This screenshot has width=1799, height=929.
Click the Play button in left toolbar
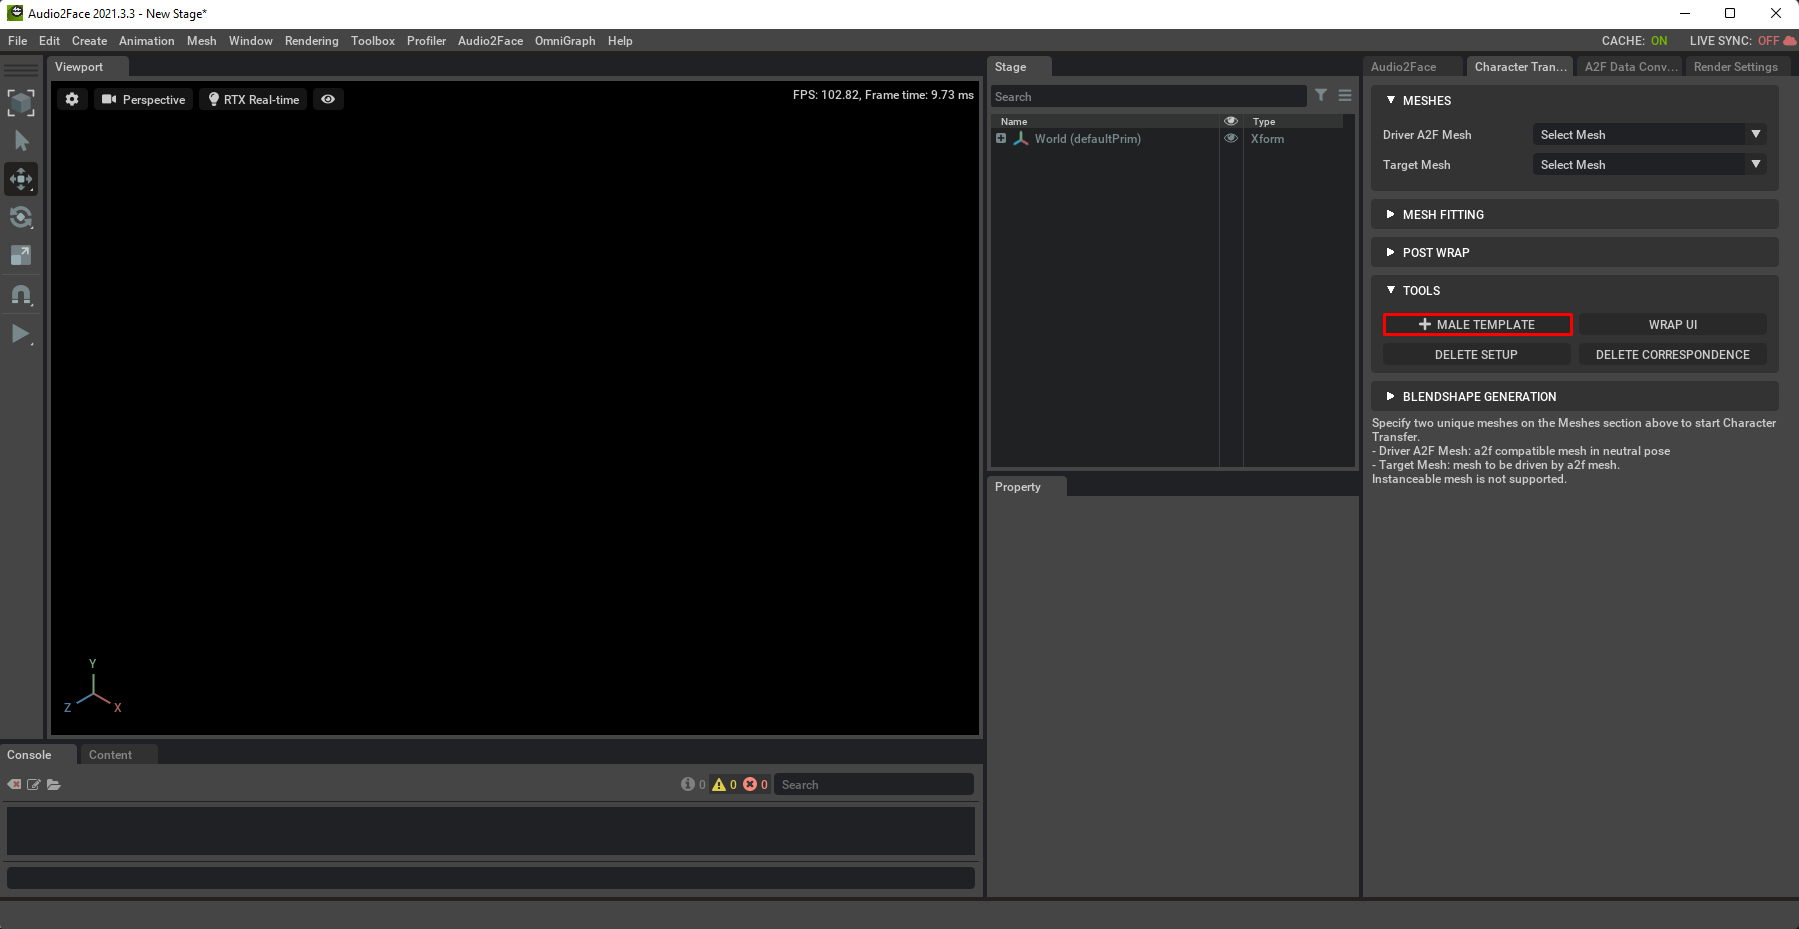click(x=21, y=334)
